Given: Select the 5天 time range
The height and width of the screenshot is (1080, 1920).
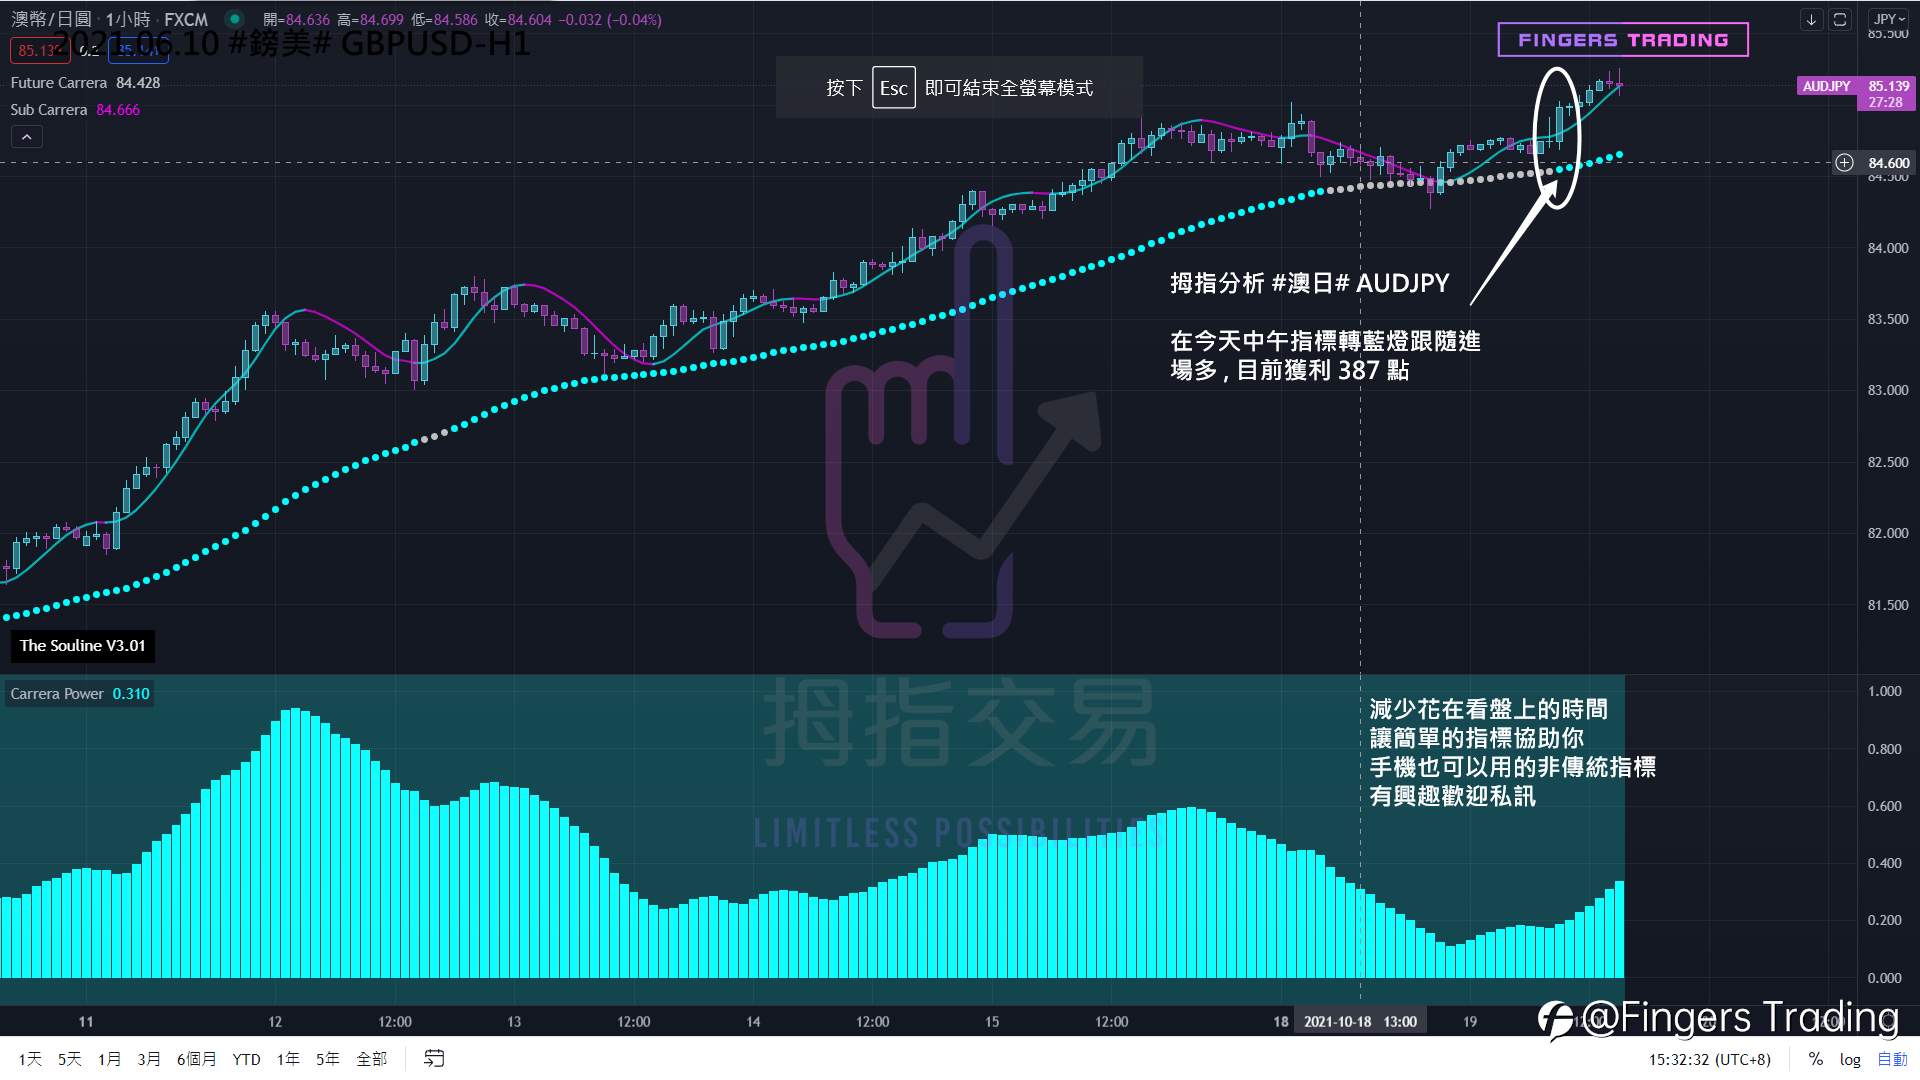Looking at the screenshot, I should tap(69, 1059).
